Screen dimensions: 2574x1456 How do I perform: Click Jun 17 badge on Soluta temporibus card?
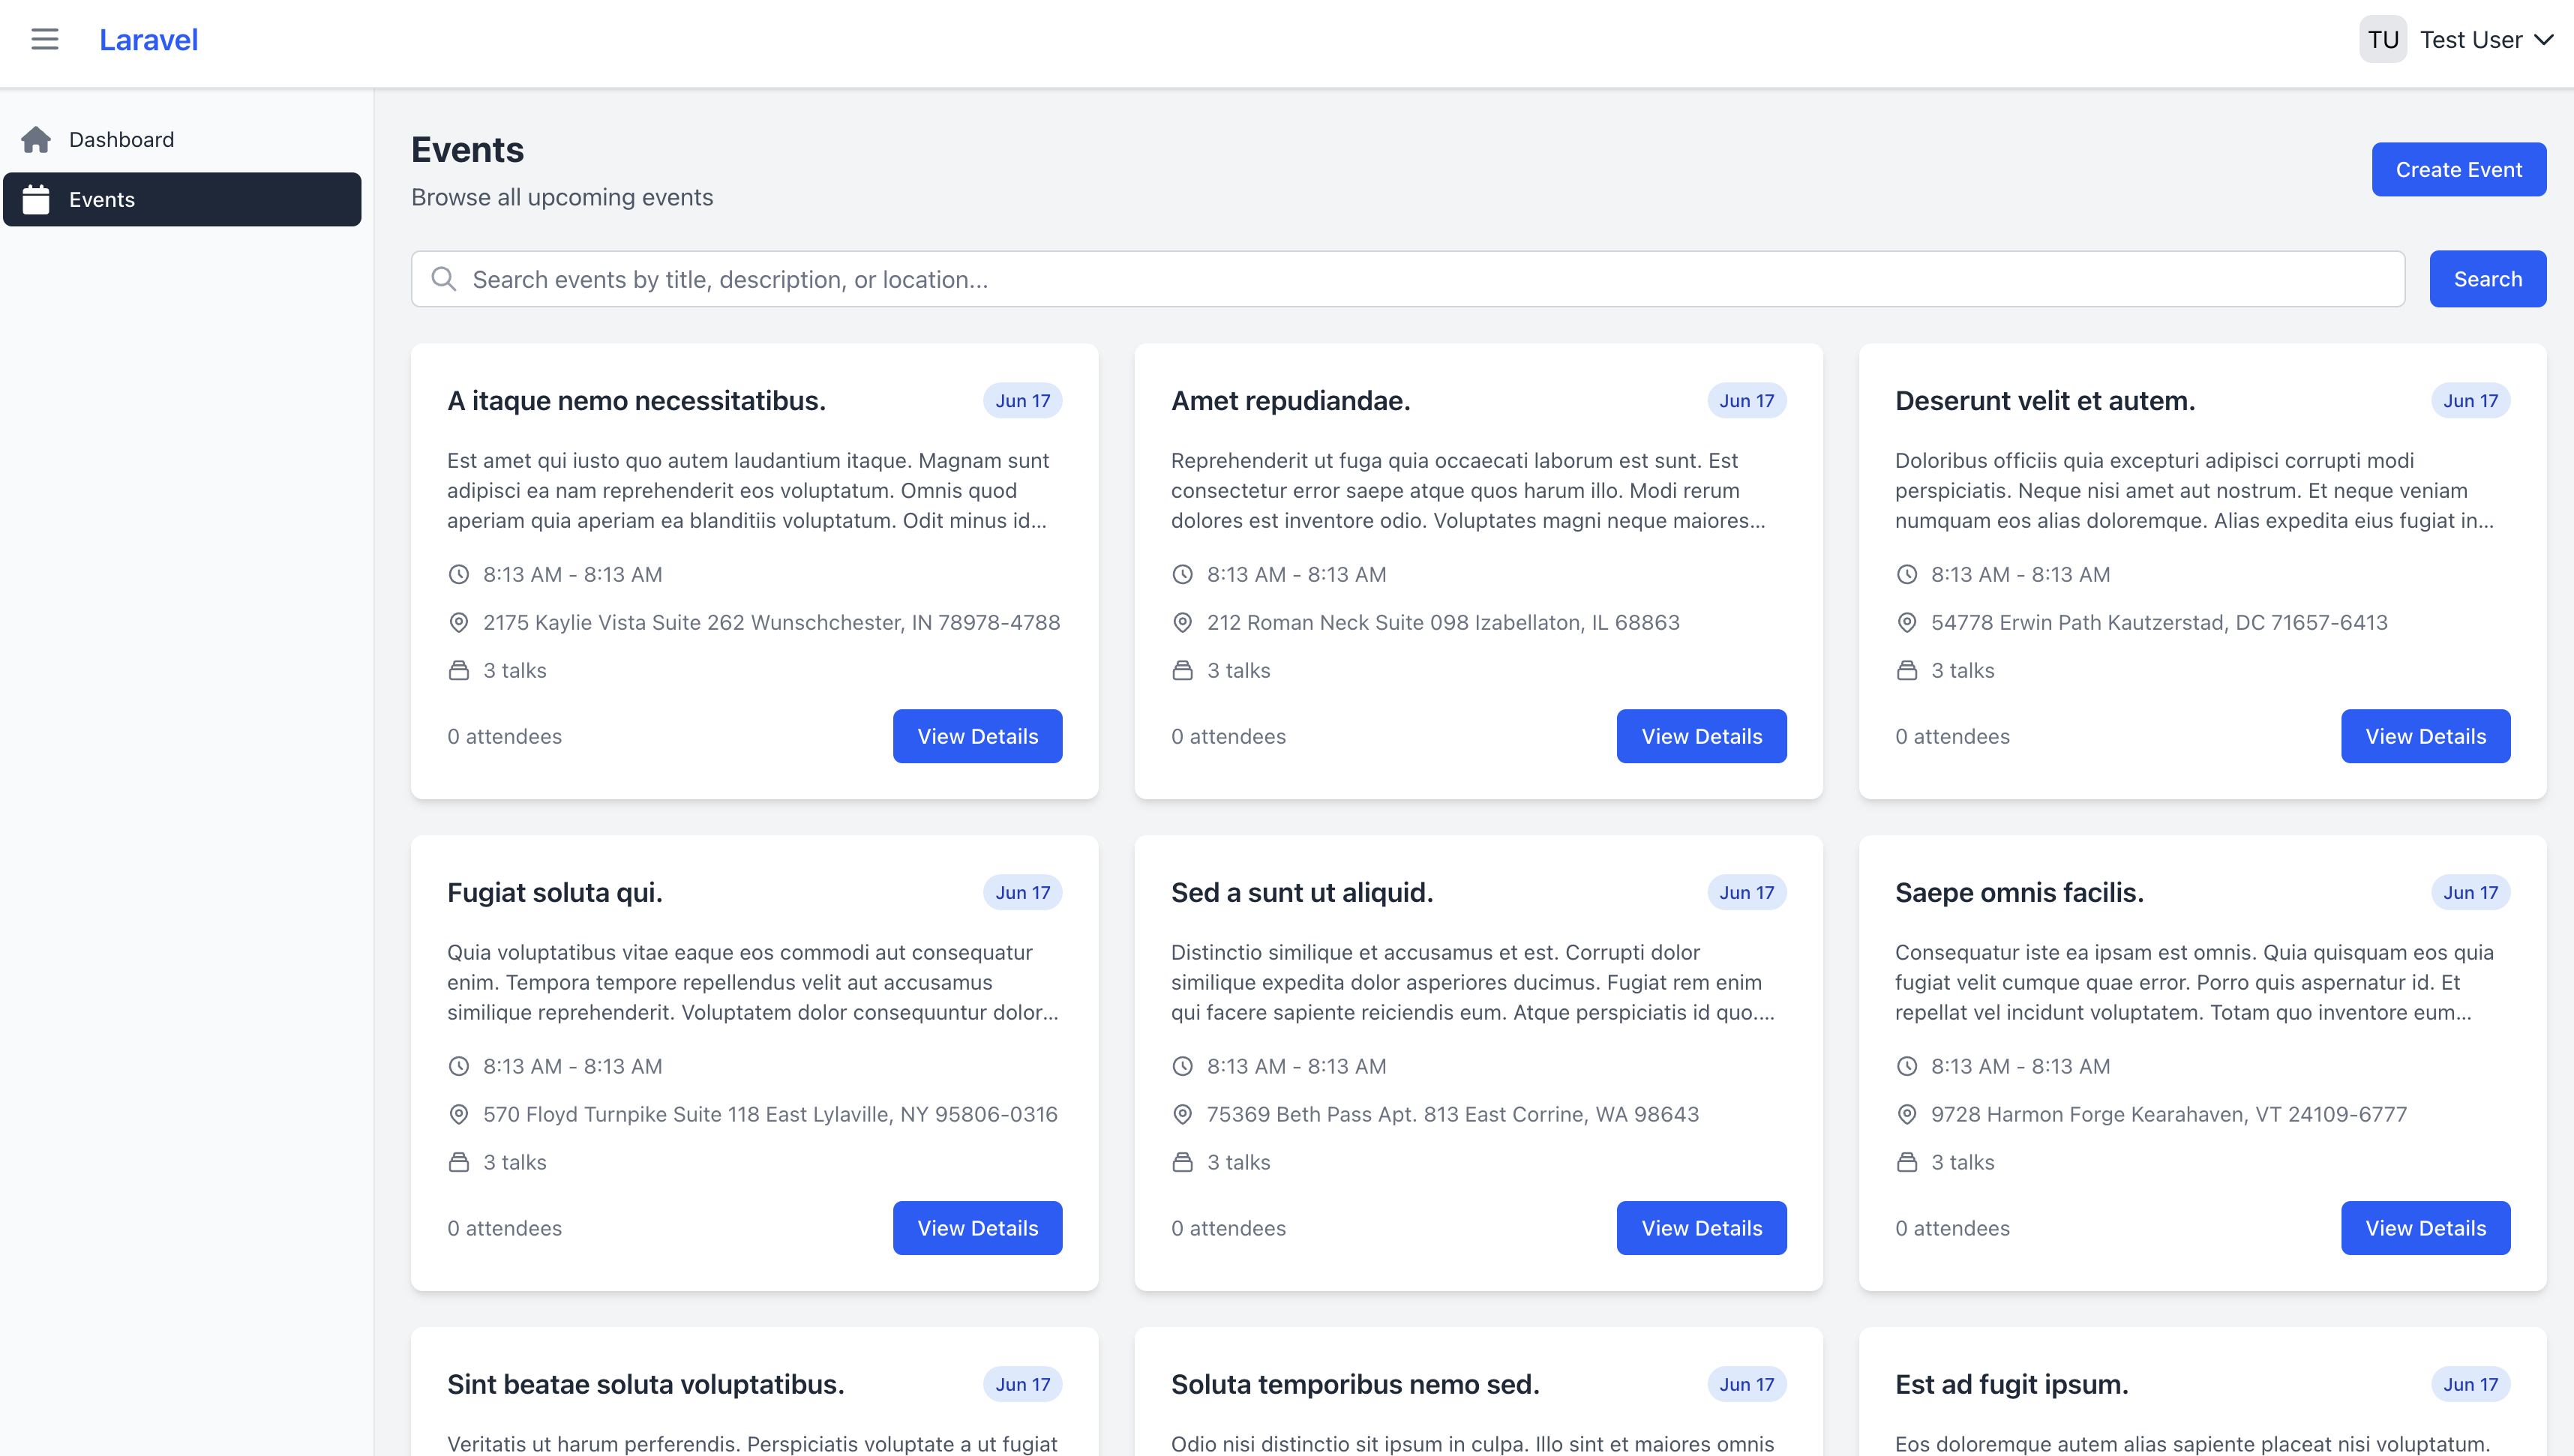tap(1746, 1384)
